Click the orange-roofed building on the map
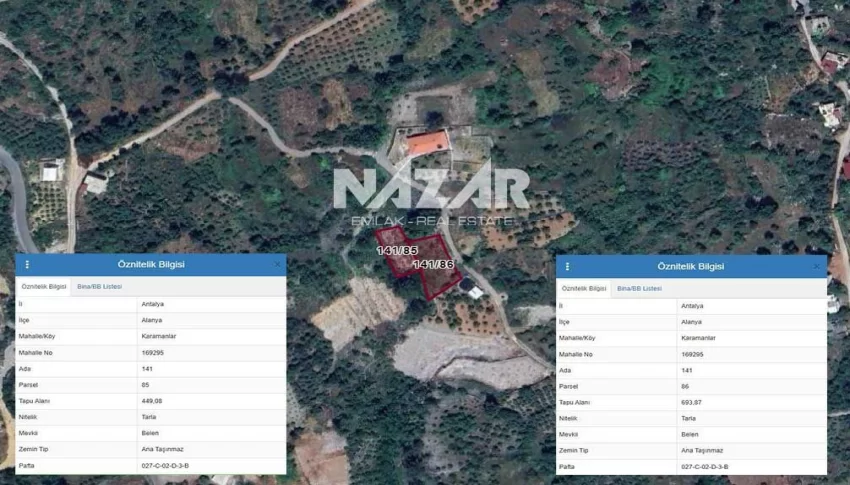Viewport: 850px width, 485px height. click(x=427, y=144)
